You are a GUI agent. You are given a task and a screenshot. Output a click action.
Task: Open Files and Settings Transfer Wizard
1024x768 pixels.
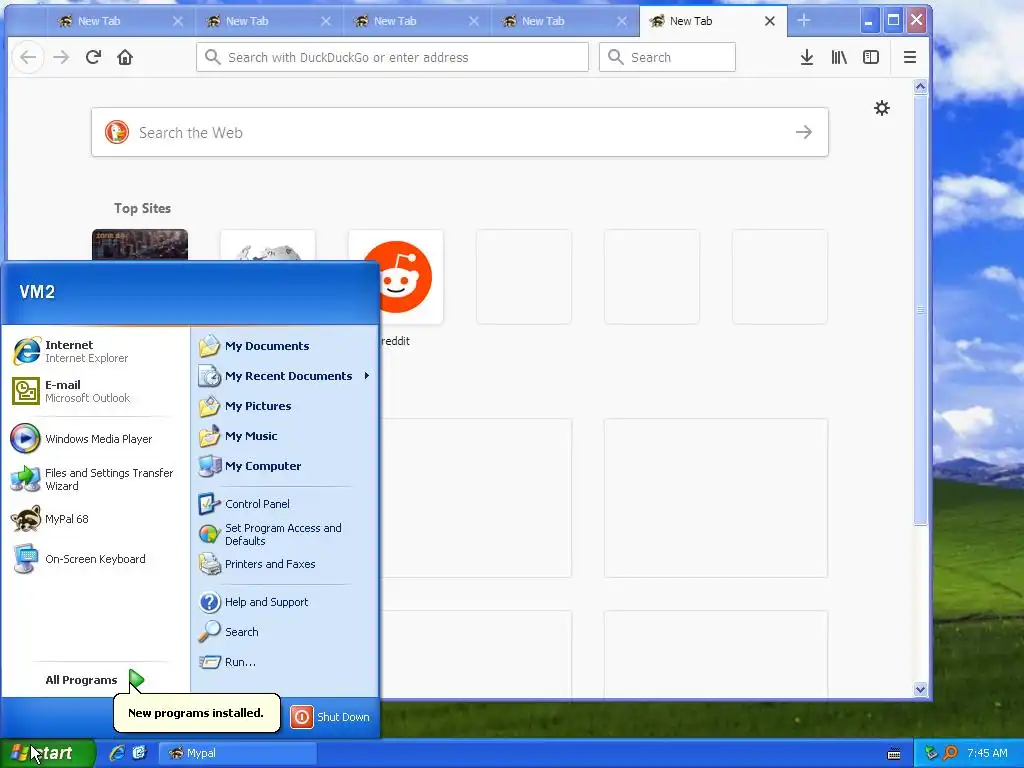tap(95, 479)
